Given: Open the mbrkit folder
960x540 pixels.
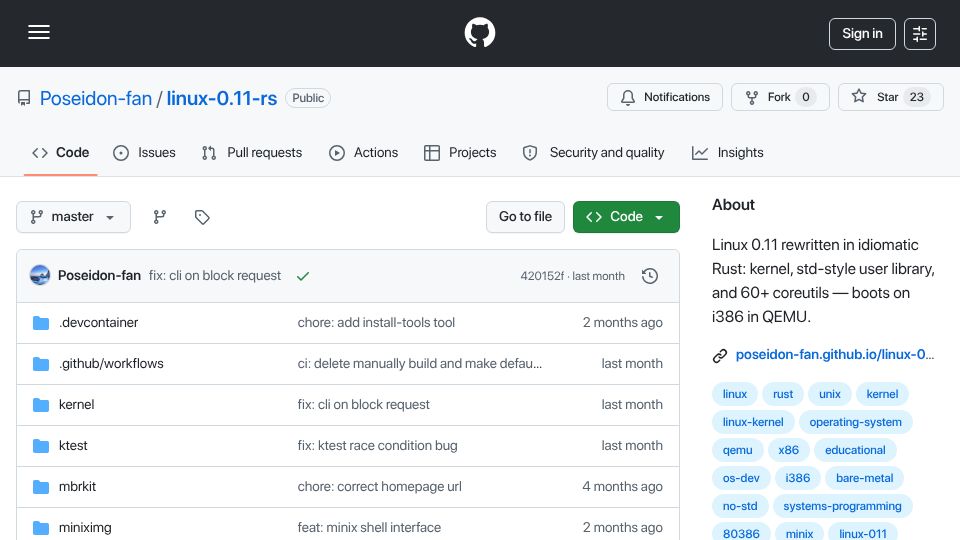Looking at the screenshot, I should [x=77, y=487].
